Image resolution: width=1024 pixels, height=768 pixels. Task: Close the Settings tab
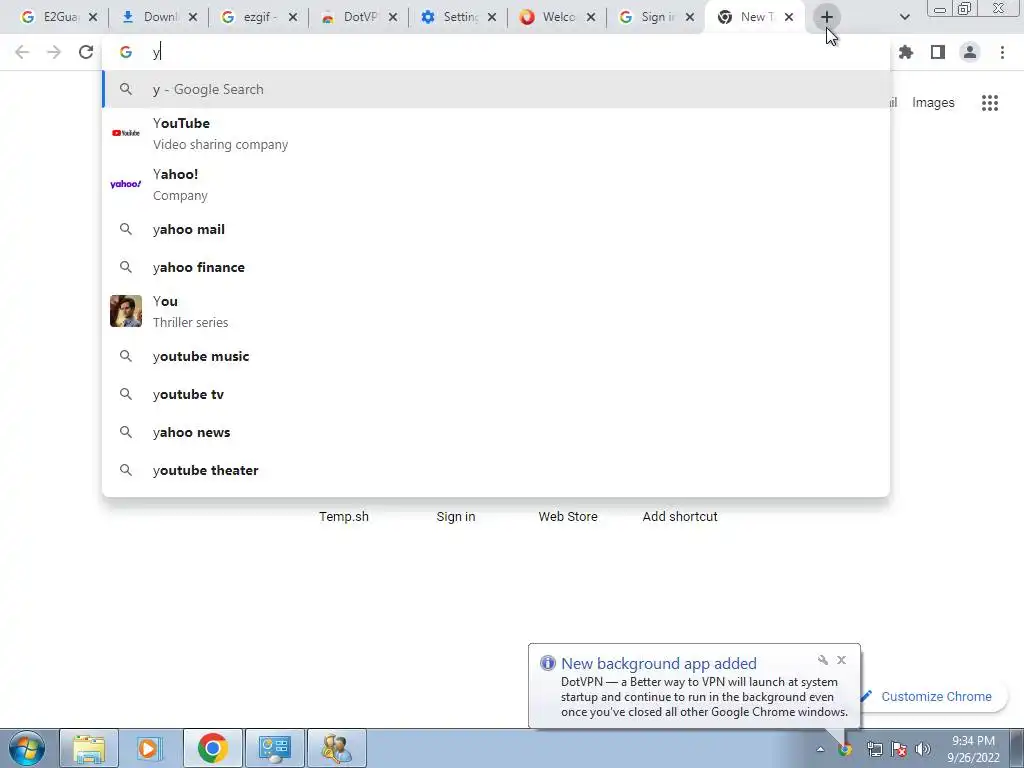[492, 18]
